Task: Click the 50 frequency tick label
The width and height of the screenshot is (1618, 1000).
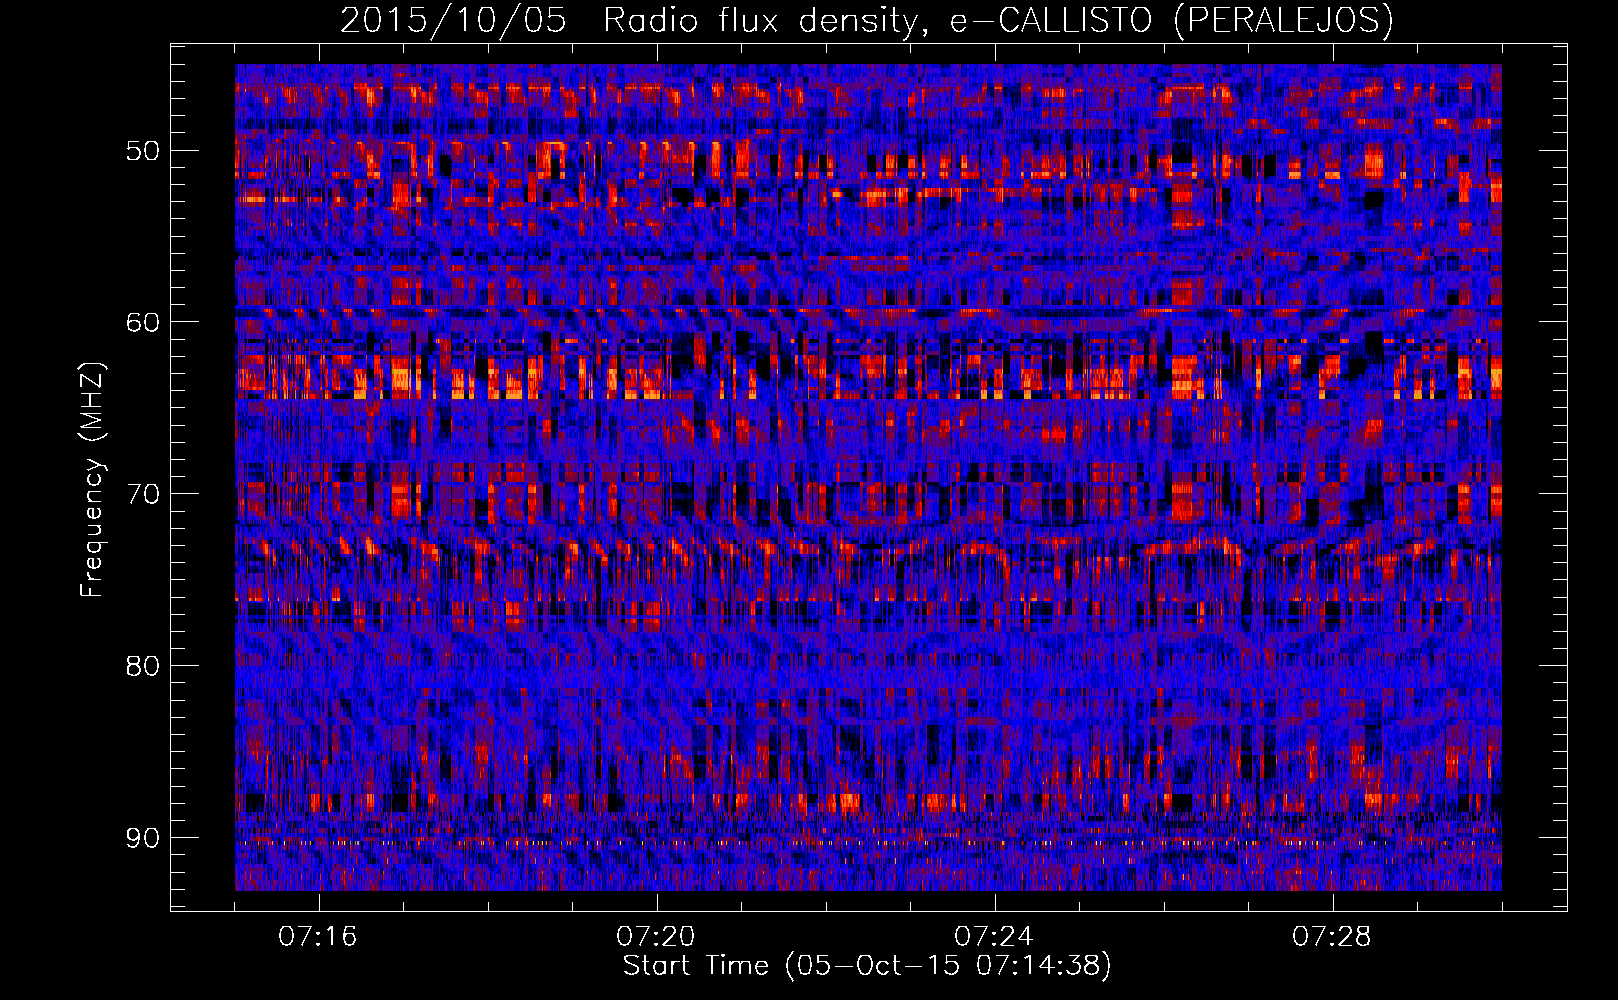Action: click(142, 151)
